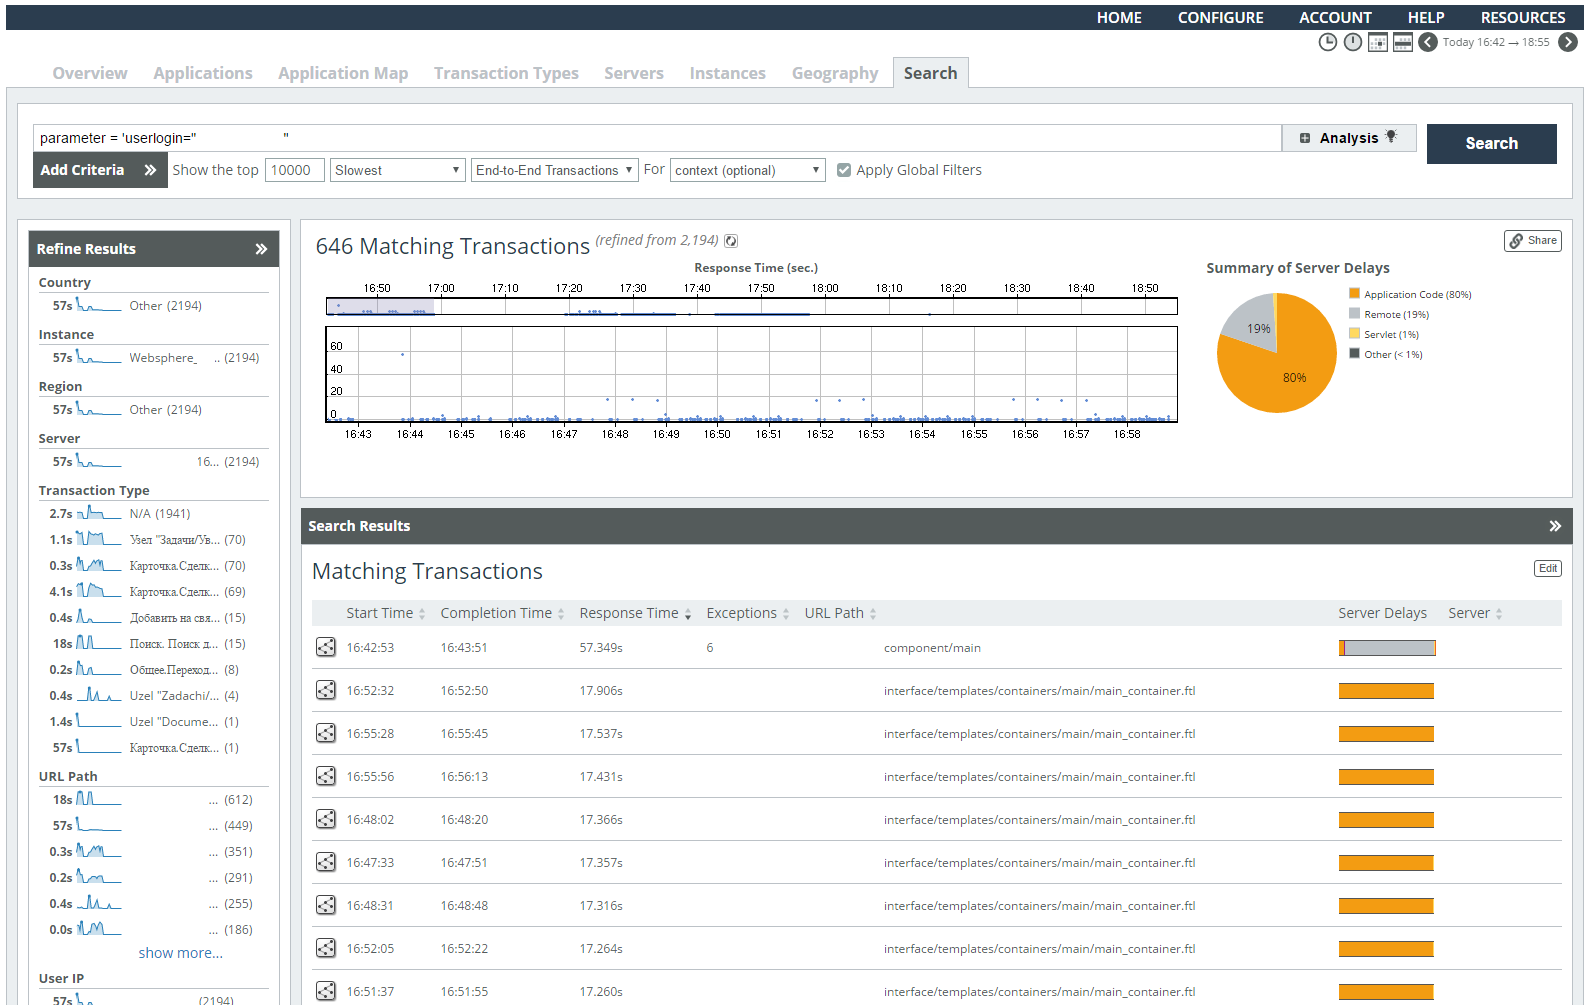
Task: Sort by Exceptions column
Action: pos(748,613)
